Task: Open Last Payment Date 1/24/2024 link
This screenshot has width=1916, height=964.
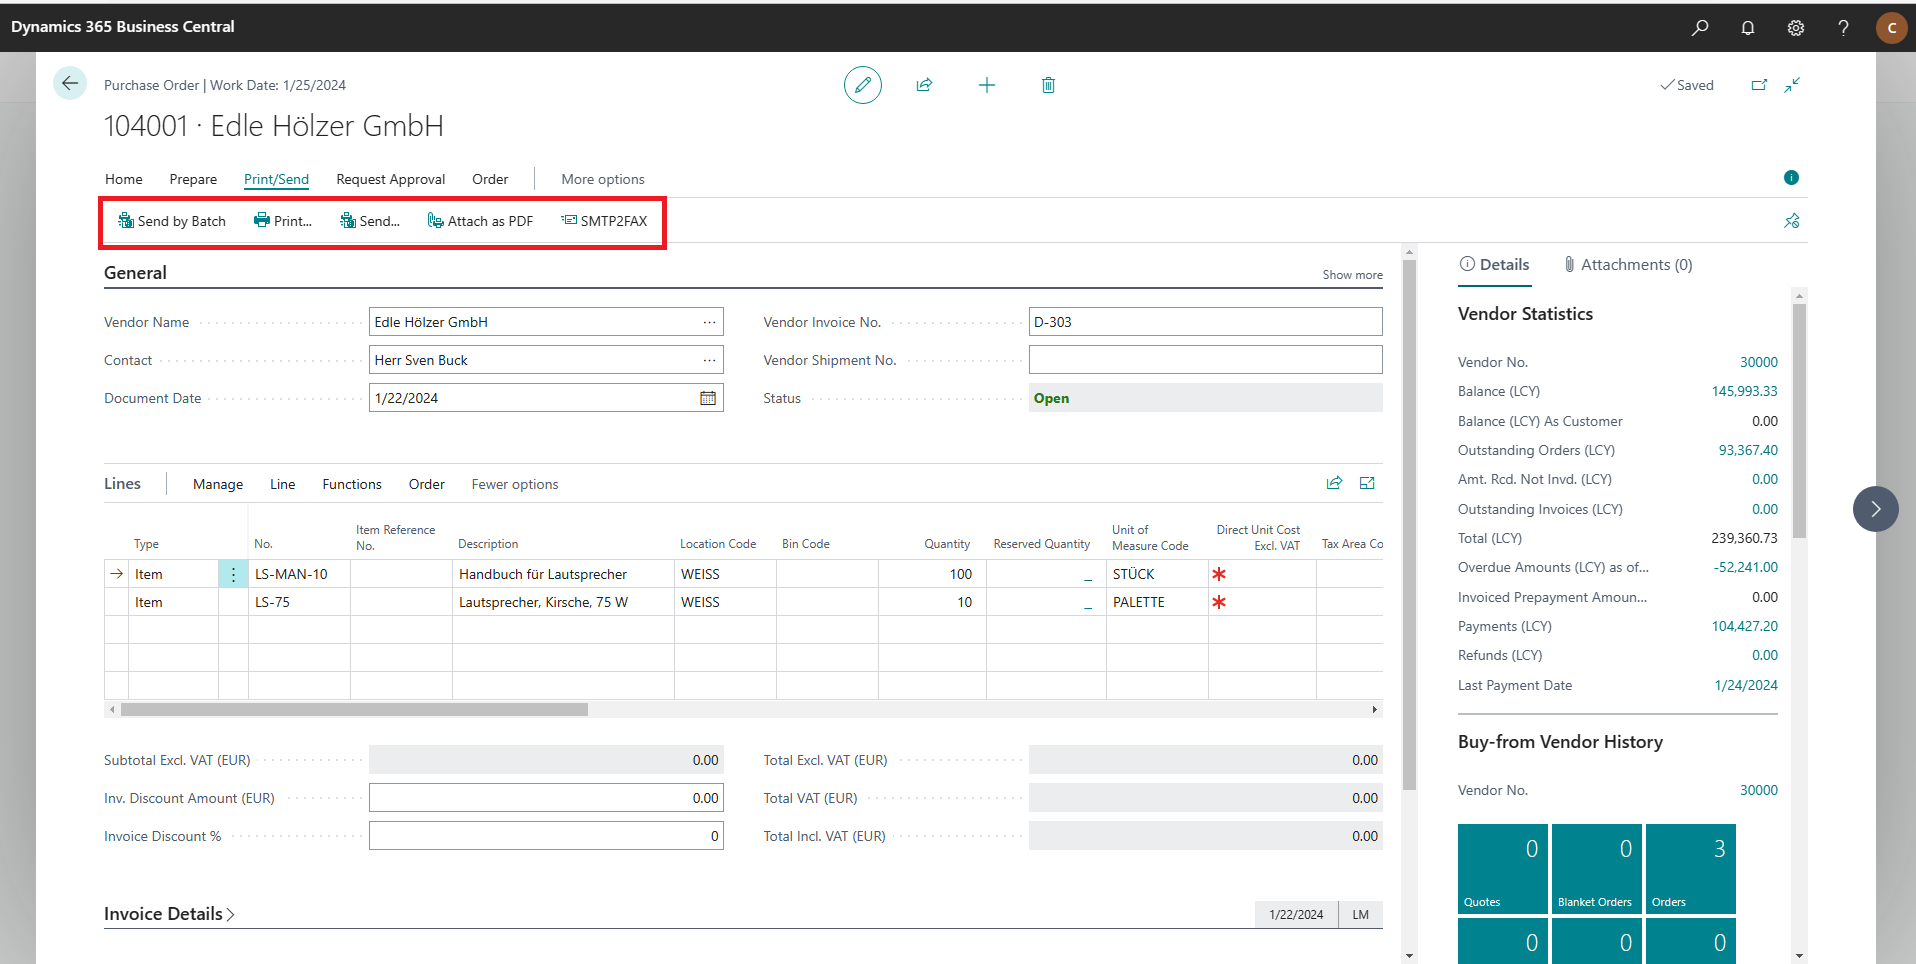Action: tap(1746, 685)
